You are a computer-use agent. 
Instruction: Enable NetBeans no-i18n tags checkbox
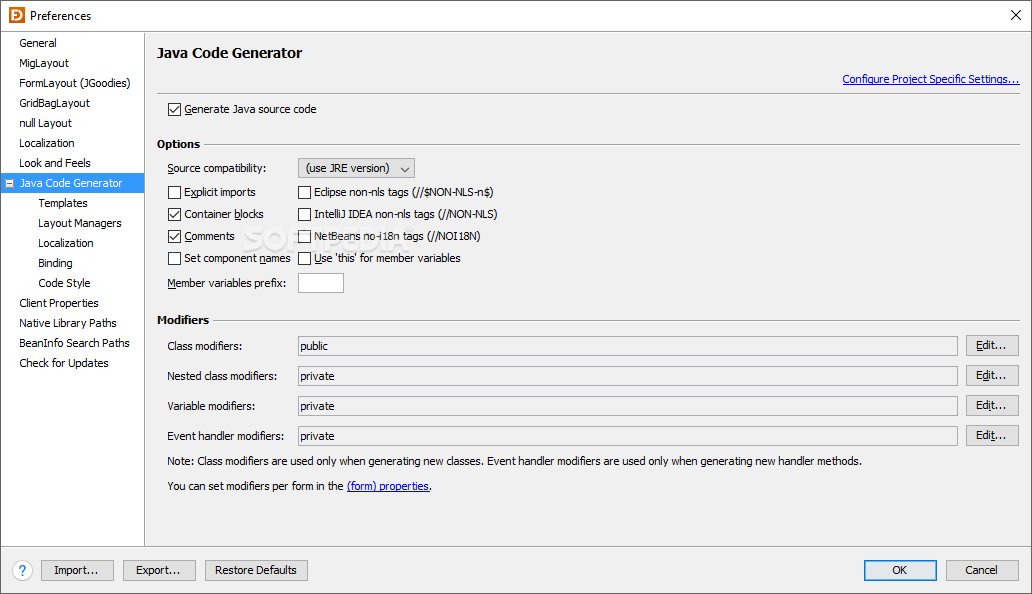304,236
